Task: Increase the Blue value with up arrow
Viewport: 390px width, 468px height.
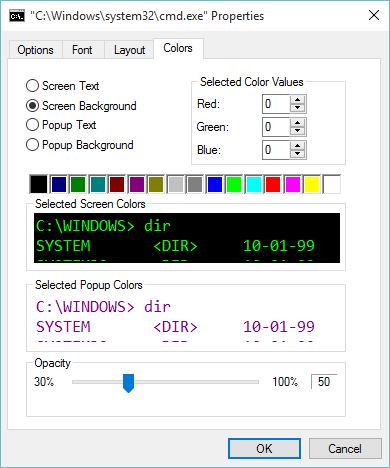Action: coord(297,146)
